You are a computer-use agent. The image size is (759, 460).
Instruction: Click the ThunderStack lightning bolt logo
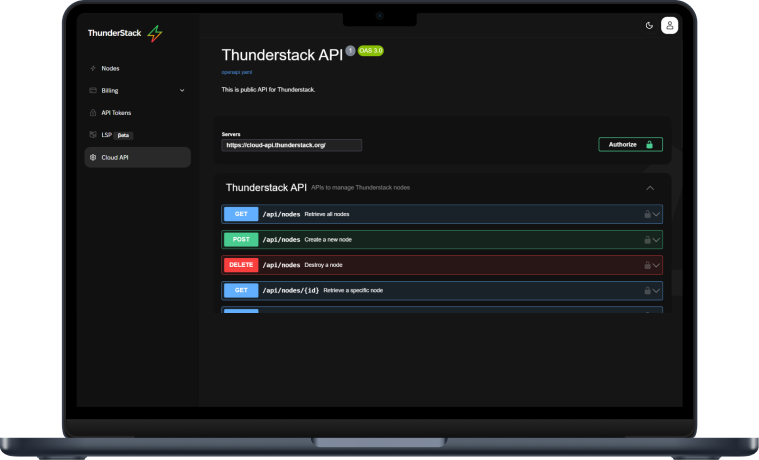point(154,33)
